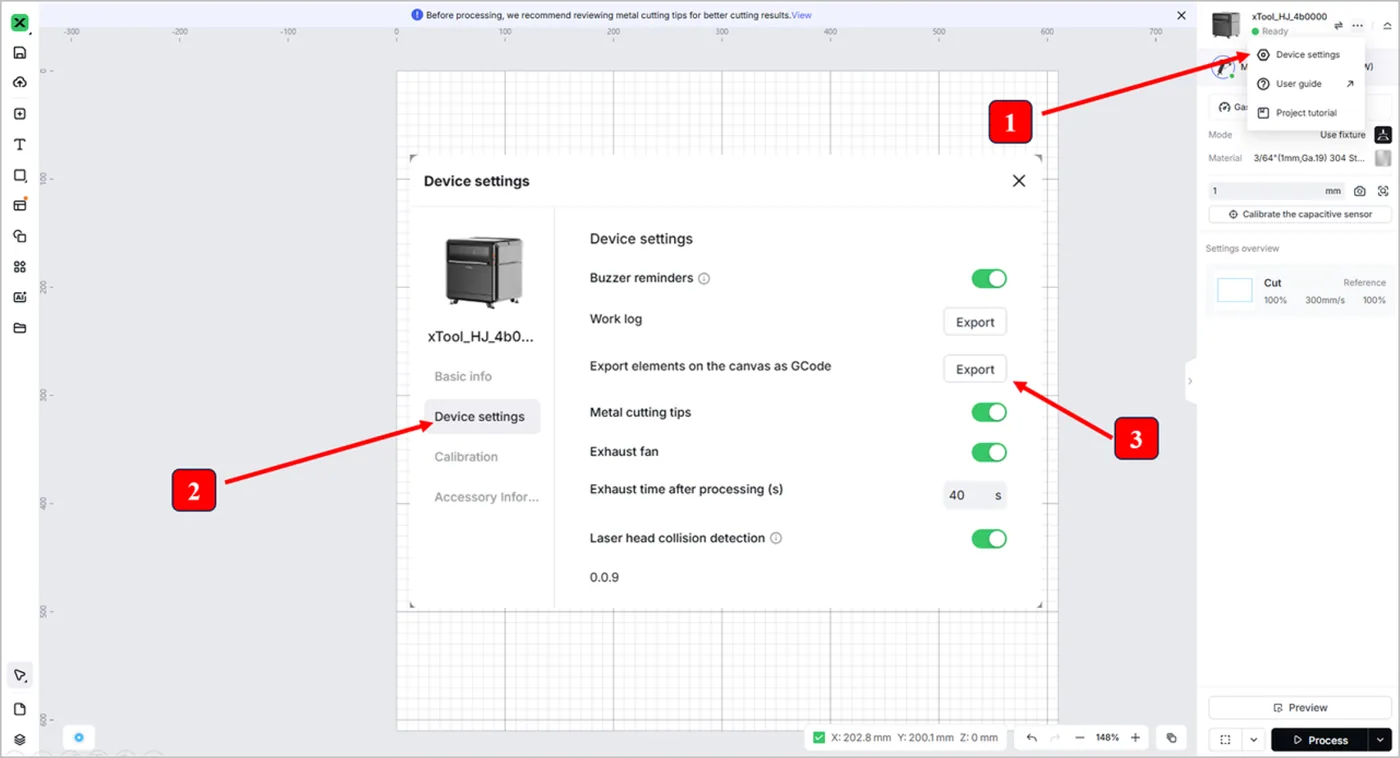Click the cloud upload icon

[20, 83]
